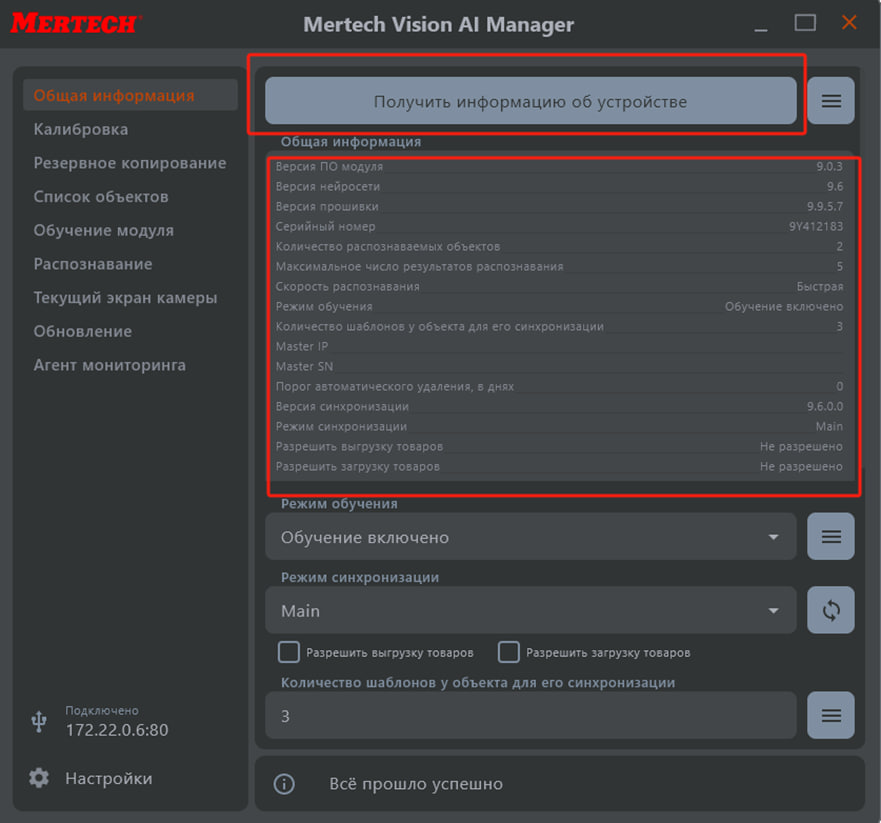The width and height of the screenshot is (881, 823).
Task: Open Агент мониторинга in the sidebar
Action: (110, 365)
